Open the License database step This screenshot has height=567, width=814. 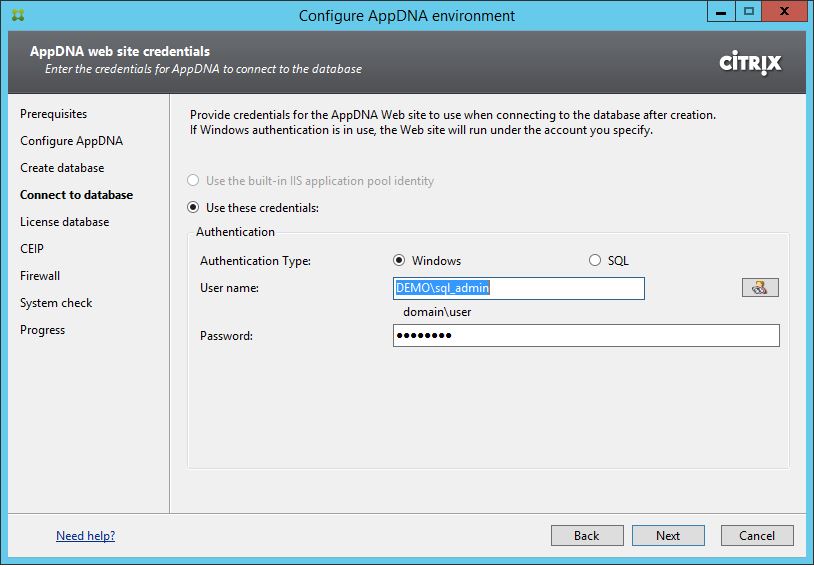pyautogui.click(x=64, y=222)
